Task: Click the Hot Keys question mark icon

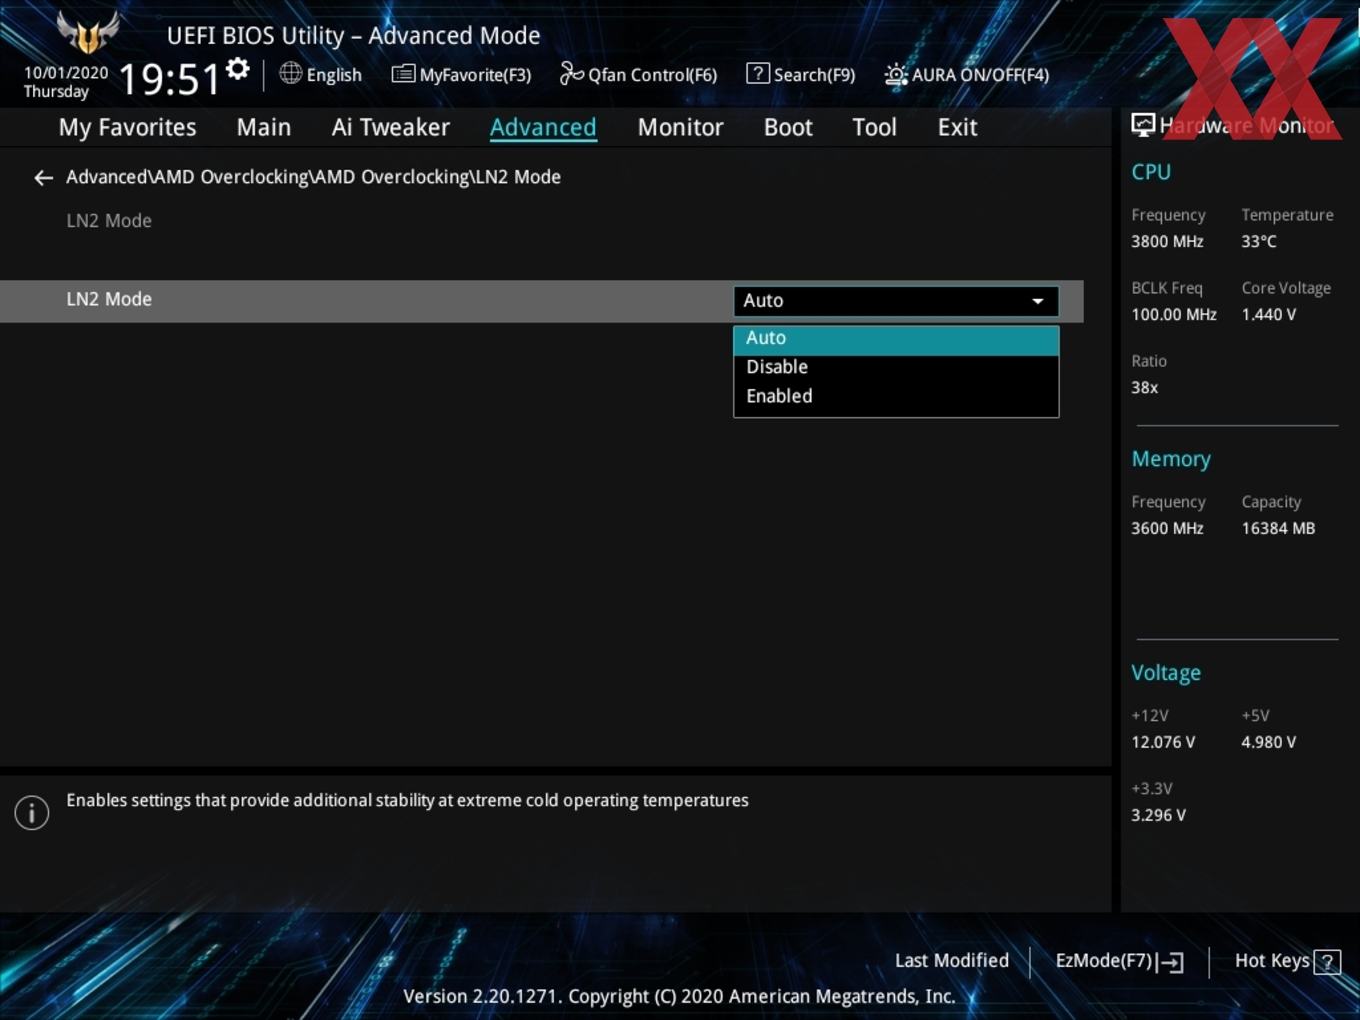Action: coord(1327,962)
